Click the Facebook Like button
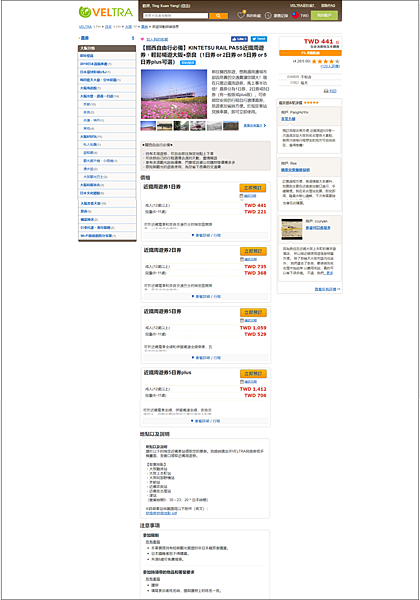 (x=239, y=39)
